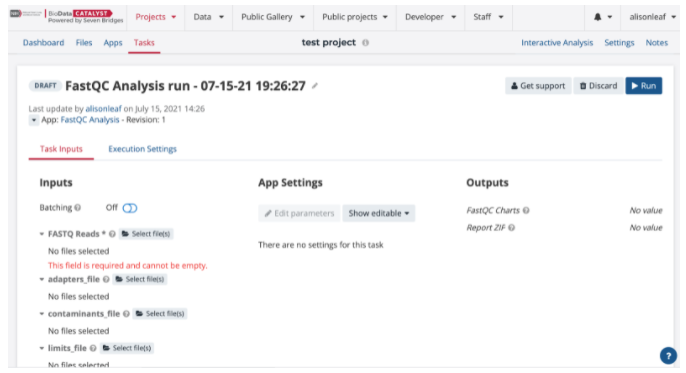686x373 pixels.
Task: Open notifications bell icon
Action: click(598, 17)
